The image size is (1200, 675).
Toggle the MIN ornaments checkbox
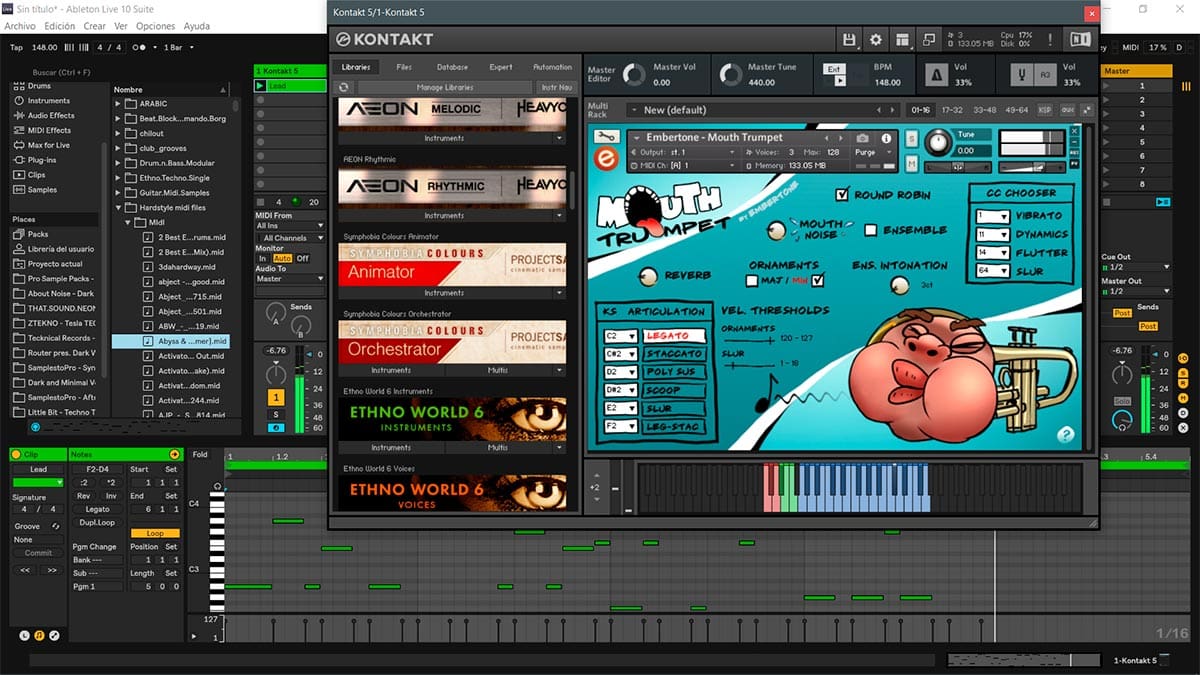817,281
